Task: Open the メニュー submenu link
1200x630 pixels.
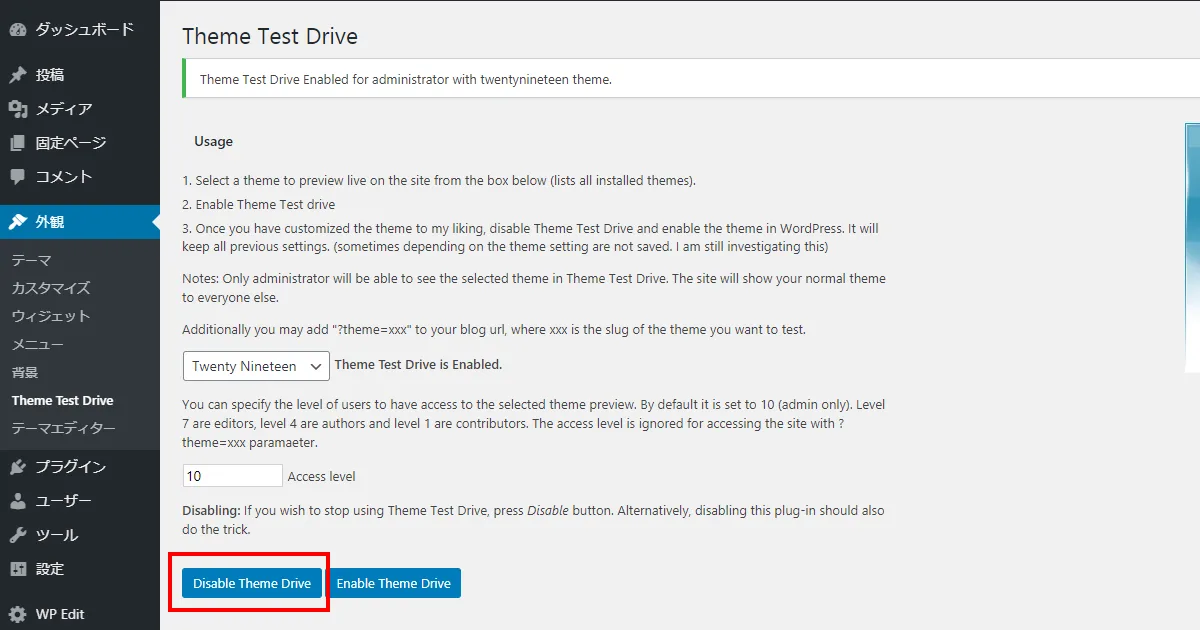Action: tap(38, 344)
